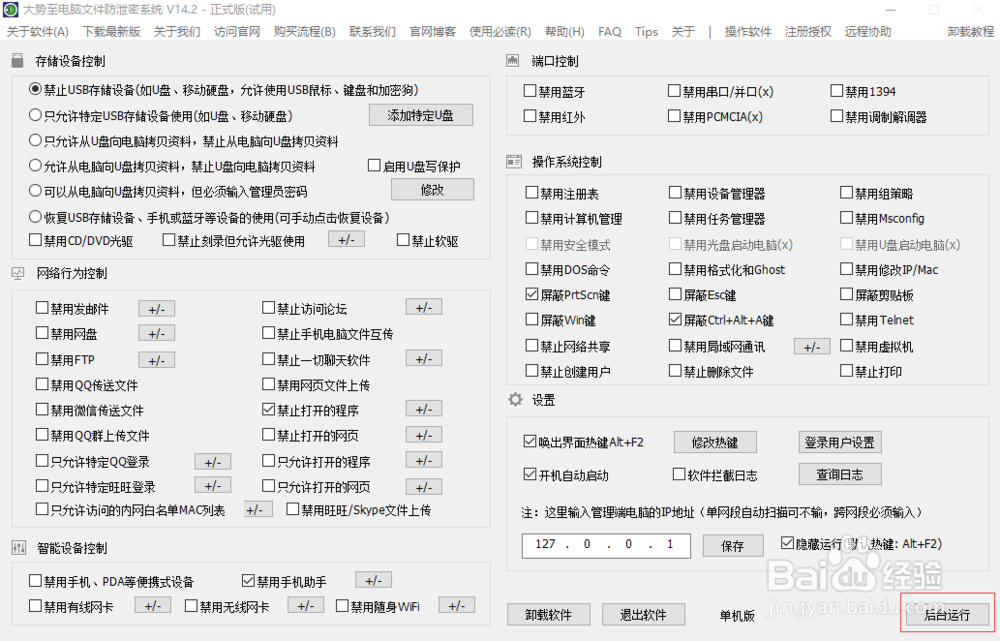Image resolution: width=1000 pixels, height=641 pixels.
Task: Open the +/- list for 禁用发邮件
Action: [x=156, y=308]
